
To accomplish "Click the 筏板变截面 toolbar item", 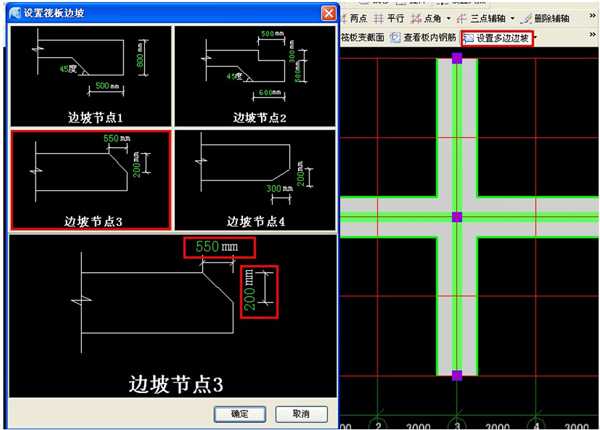I will [362, 37].
